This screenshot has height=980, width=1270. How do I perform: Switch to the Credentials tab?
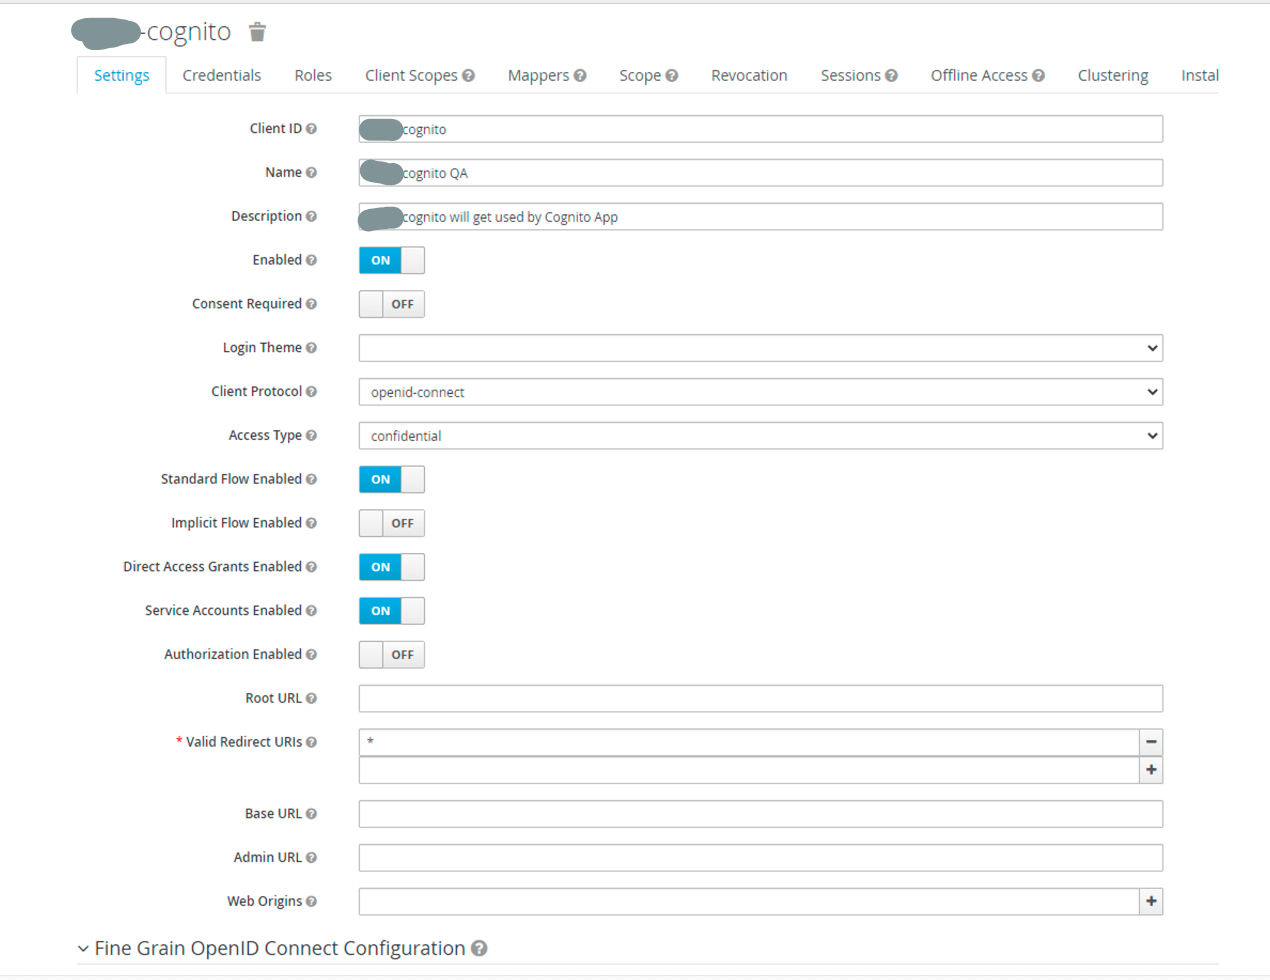click(x=221, y=75)
